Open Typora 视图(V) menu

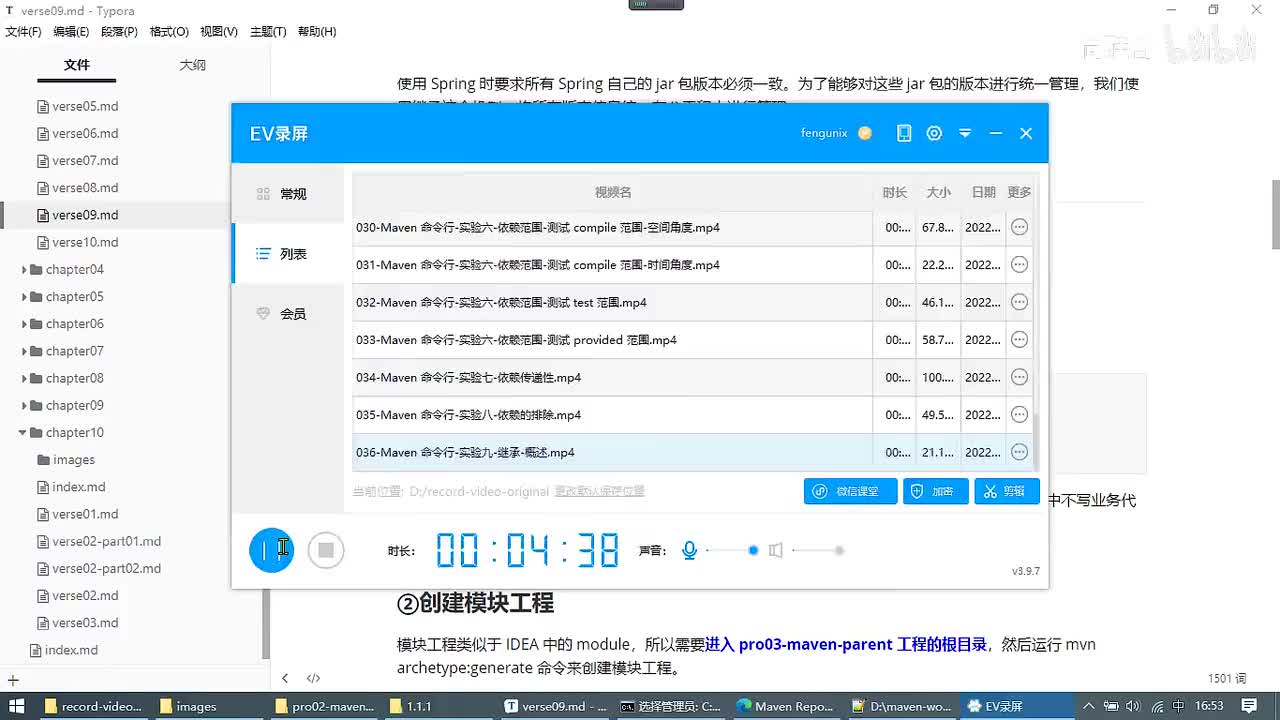coord(219,32)
